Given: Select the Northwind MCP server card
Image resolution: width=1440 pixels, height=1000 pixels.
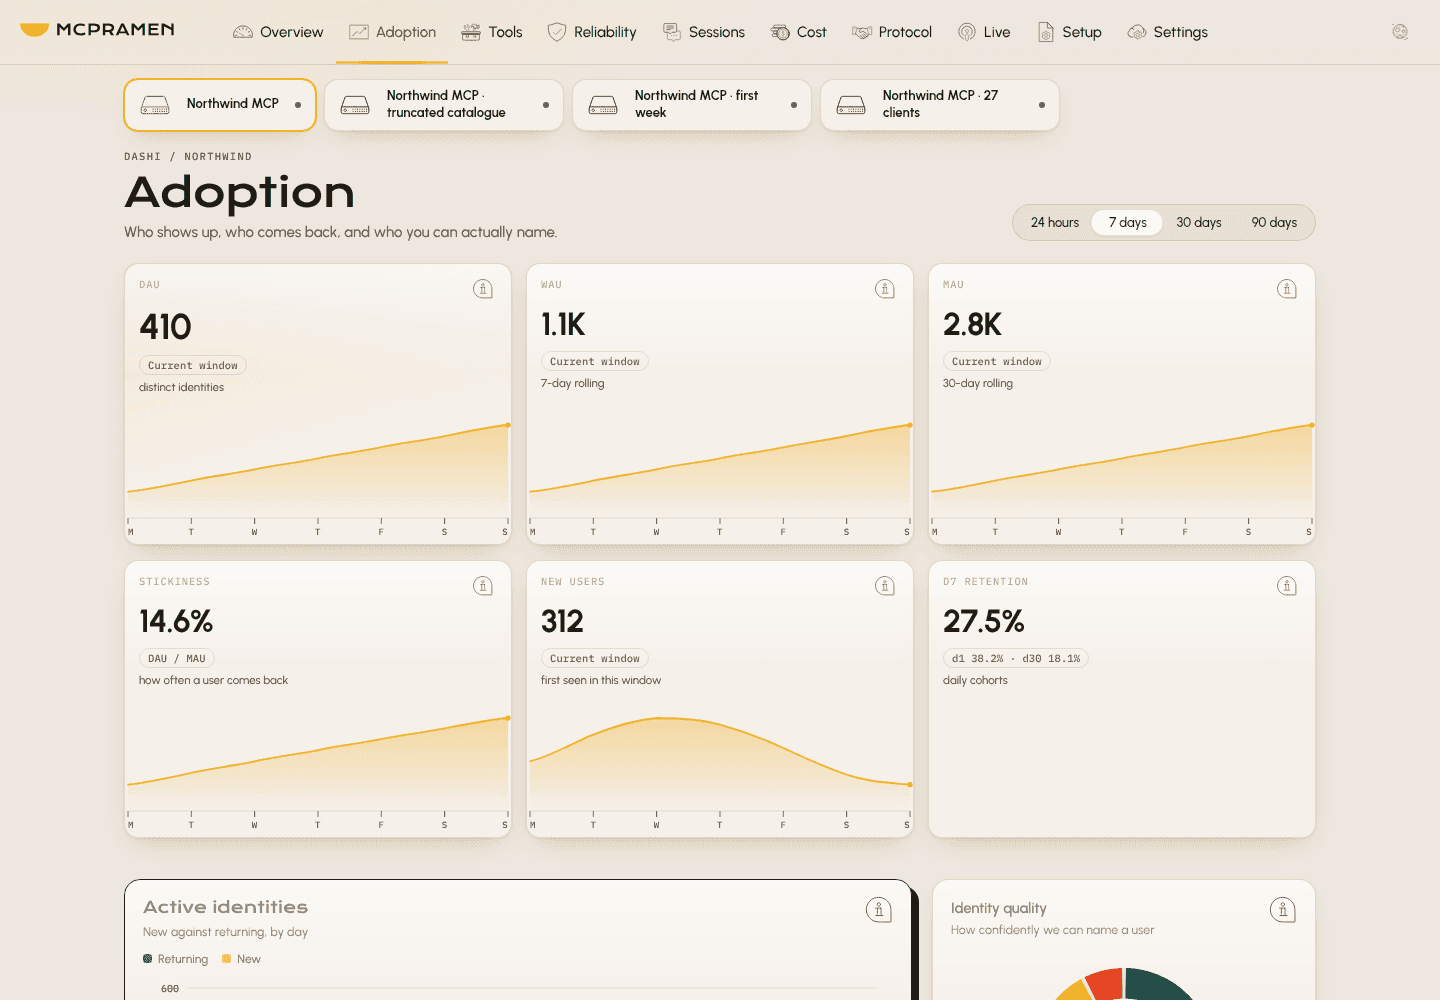Looking at the screenshot, I should pyautogui.click(x=220, y=105).
